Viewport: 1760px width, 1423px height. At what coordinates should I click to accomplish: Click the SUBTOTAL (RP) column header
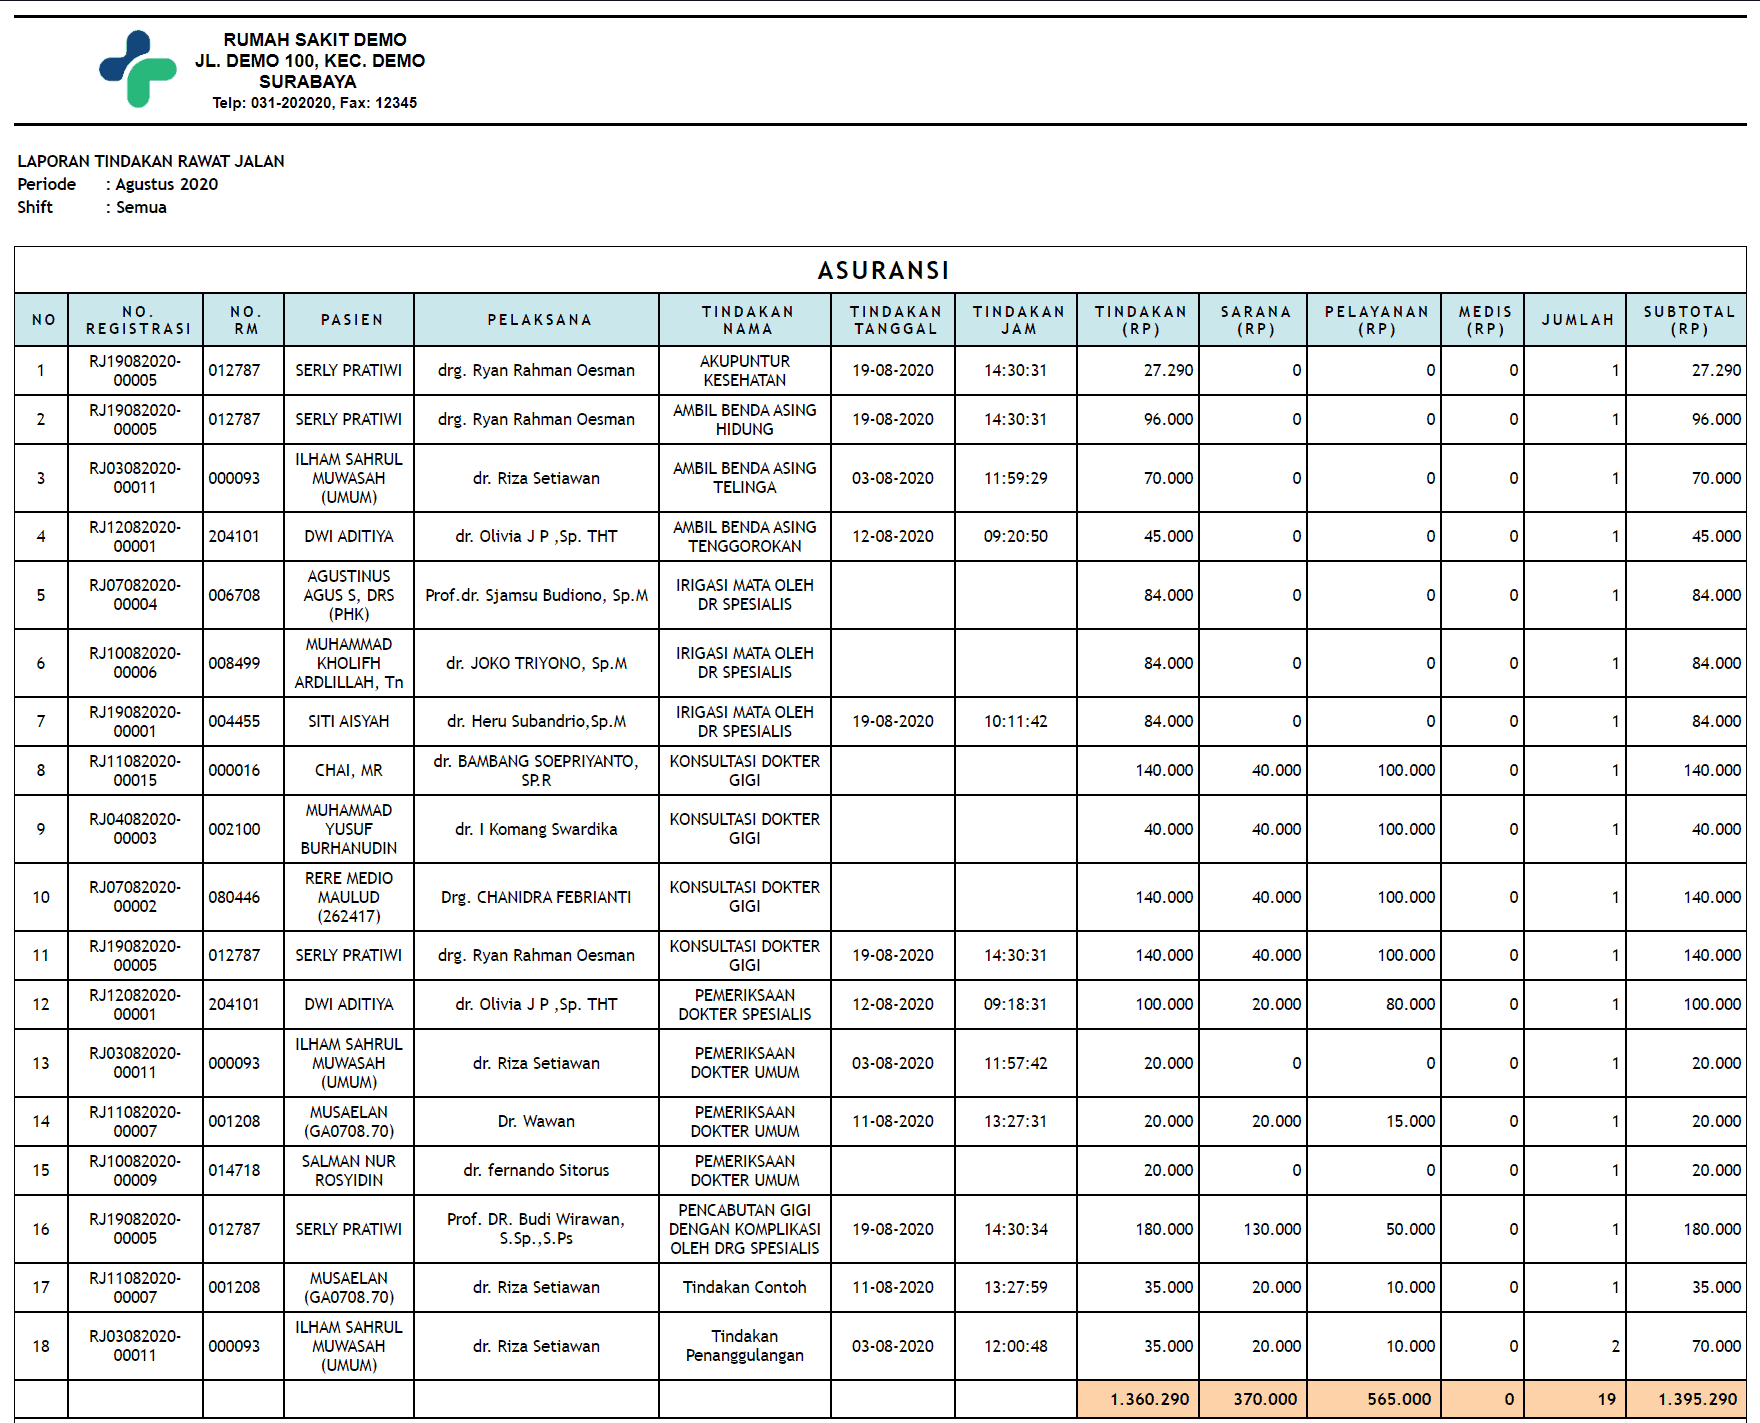[x=1688, y=320]
